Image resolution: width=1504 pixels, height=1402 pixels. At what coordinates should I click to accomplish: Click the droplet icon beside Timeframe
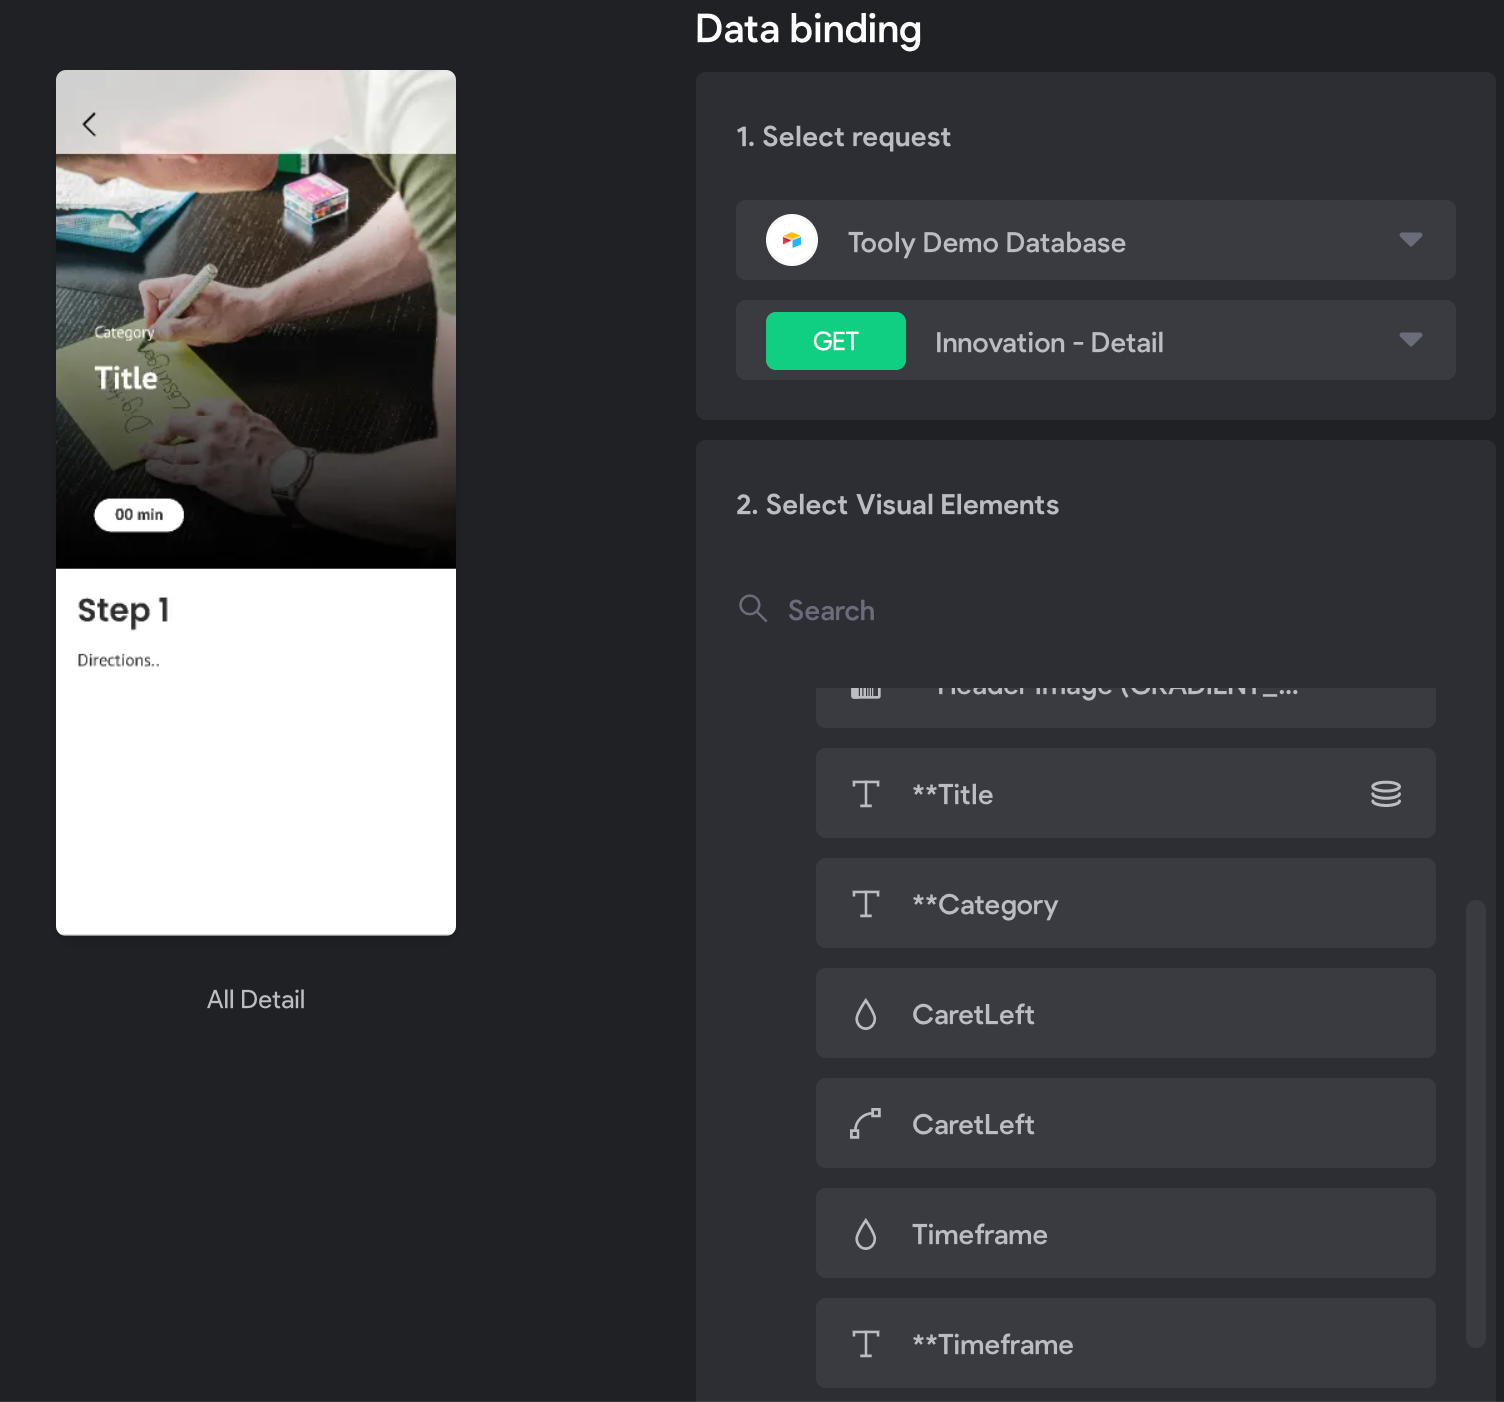[866, 1234]
